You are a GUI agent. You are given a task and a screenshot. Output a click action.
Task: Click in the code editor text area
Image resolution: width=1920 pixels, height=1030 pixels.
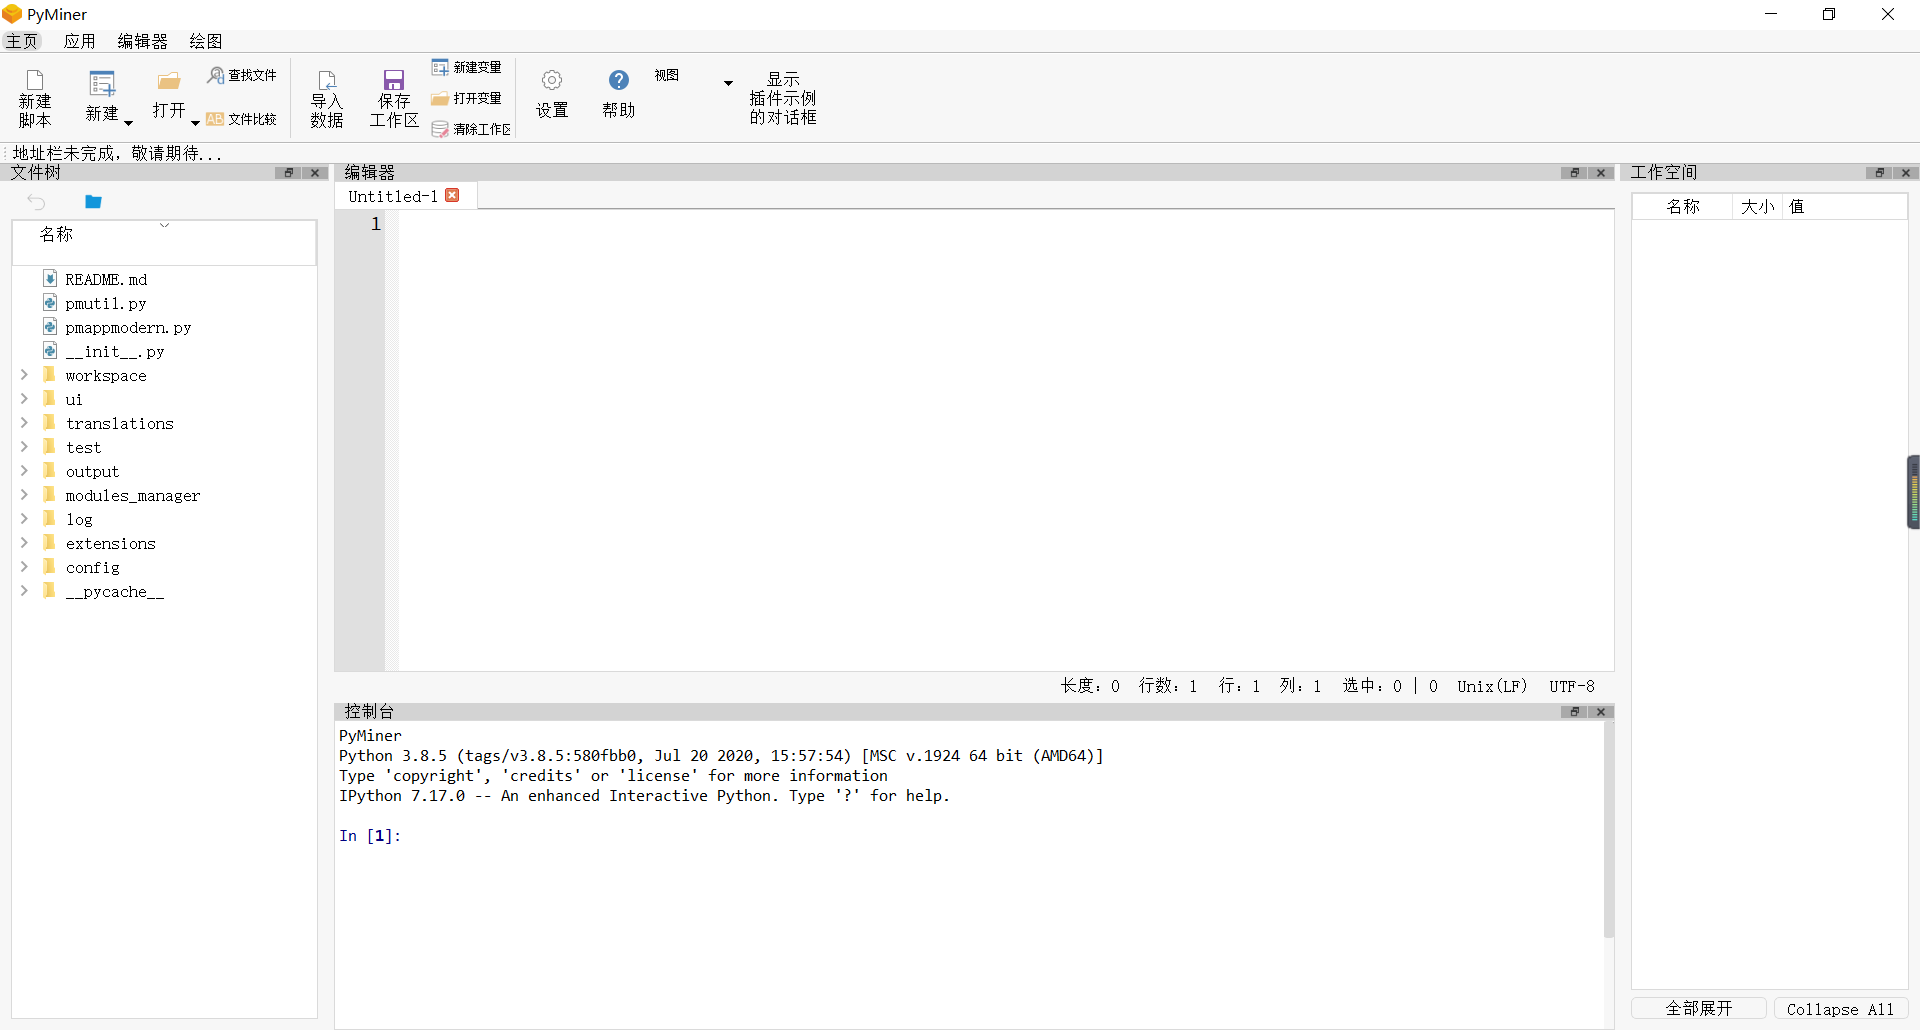coord(1005,440)
